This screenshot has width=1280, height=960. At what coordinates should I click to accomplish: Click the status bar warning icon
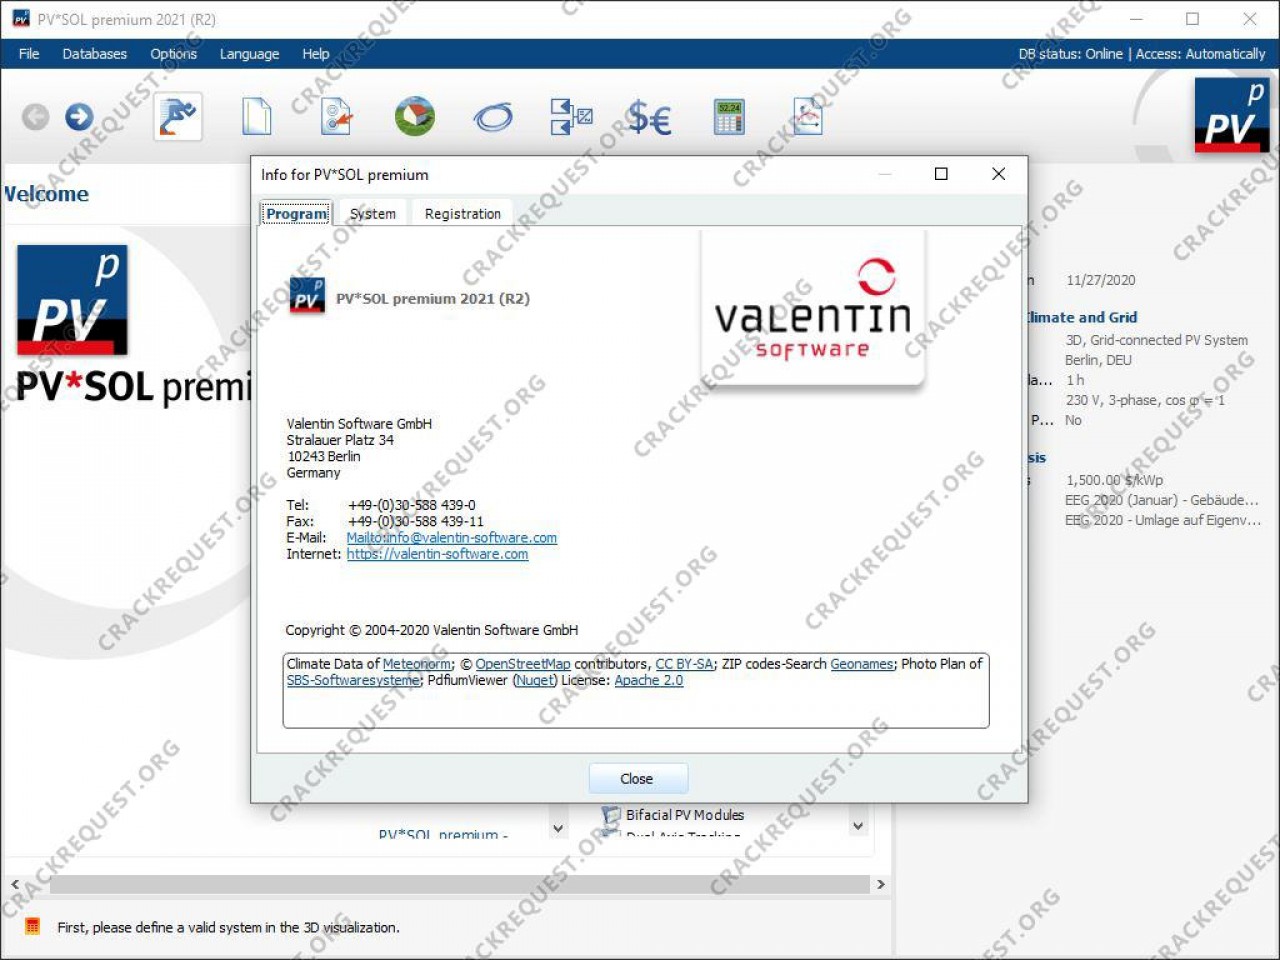32,926
